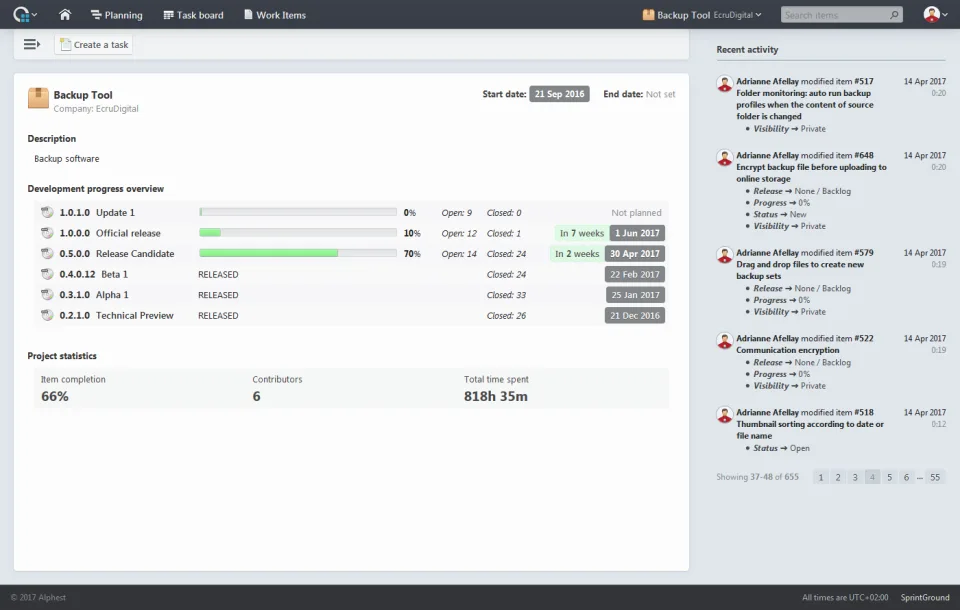Click the Create a task button

[94, 45]
